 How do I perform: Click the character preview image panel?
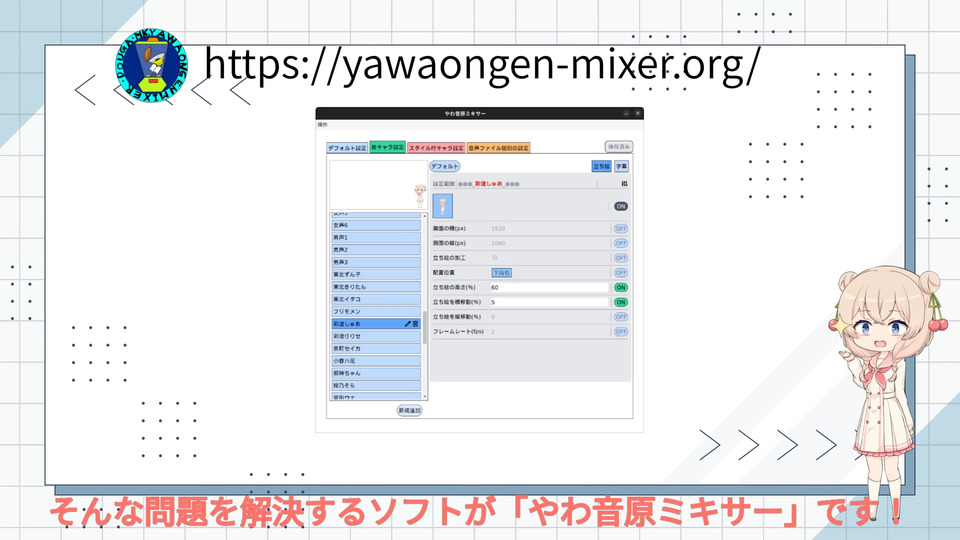[x=378, y=185]
